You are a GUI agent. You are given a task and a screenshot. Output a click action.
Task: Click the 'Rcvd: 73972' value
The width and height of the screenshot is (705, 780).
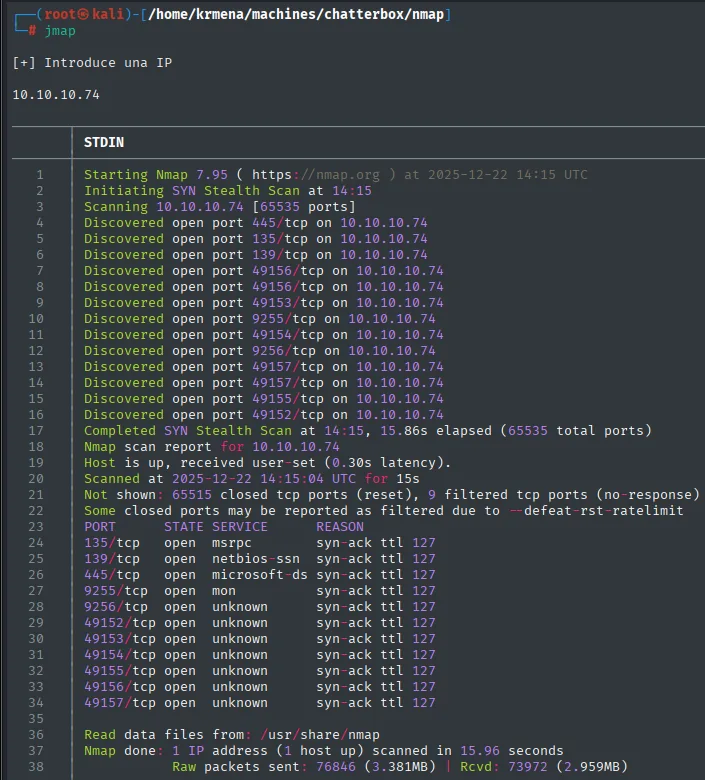pyautogui.click(x=504, y=767)
